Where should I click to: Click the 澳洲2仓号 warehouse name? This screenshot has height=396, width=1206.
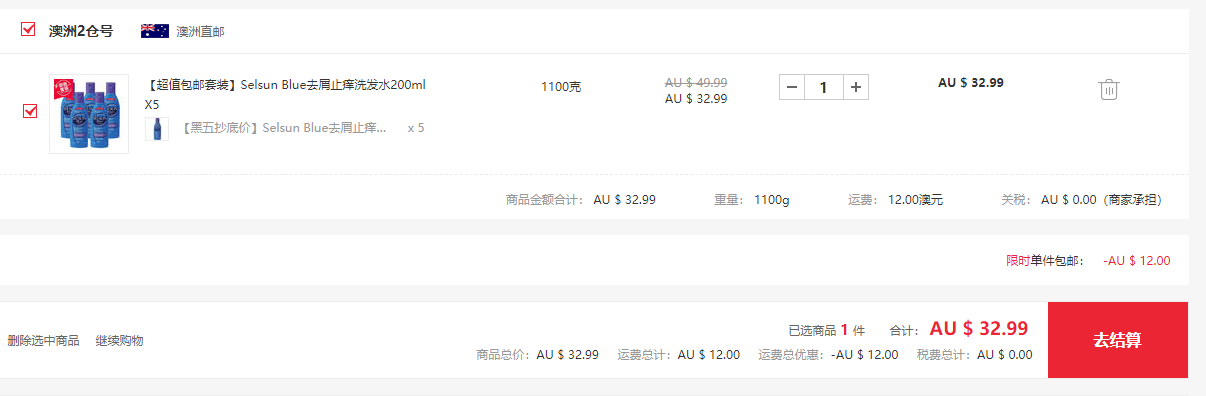(x=81, y=31)
